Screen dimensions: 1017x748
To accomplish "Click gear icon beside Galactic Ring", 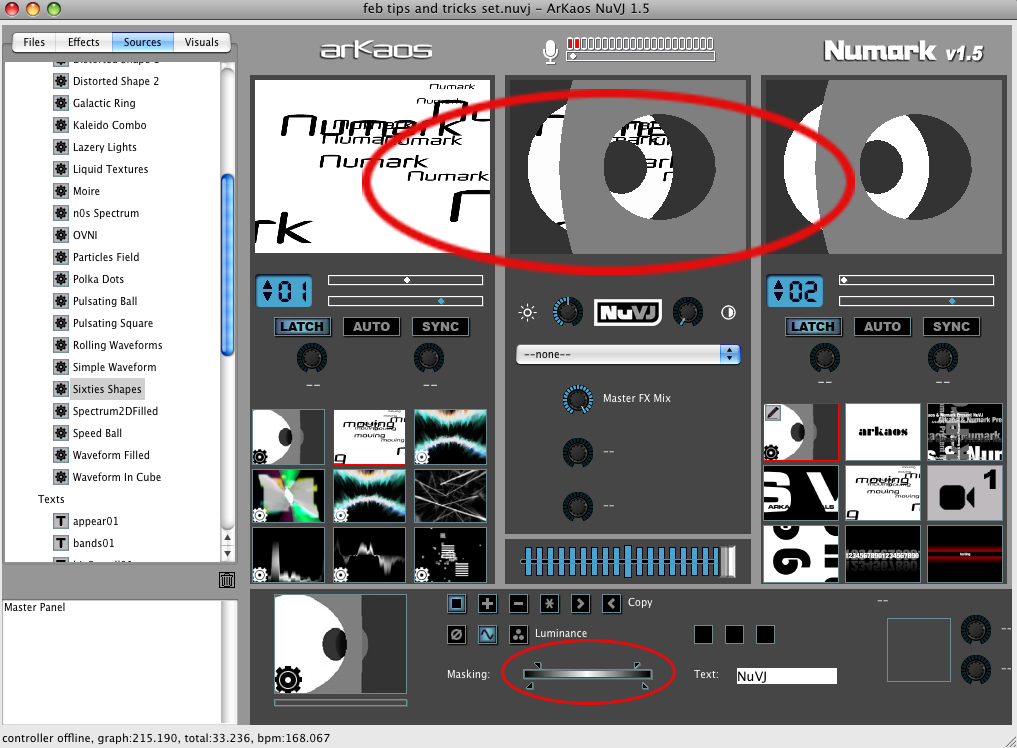I will pyautogui.click(x=61, y=103).
